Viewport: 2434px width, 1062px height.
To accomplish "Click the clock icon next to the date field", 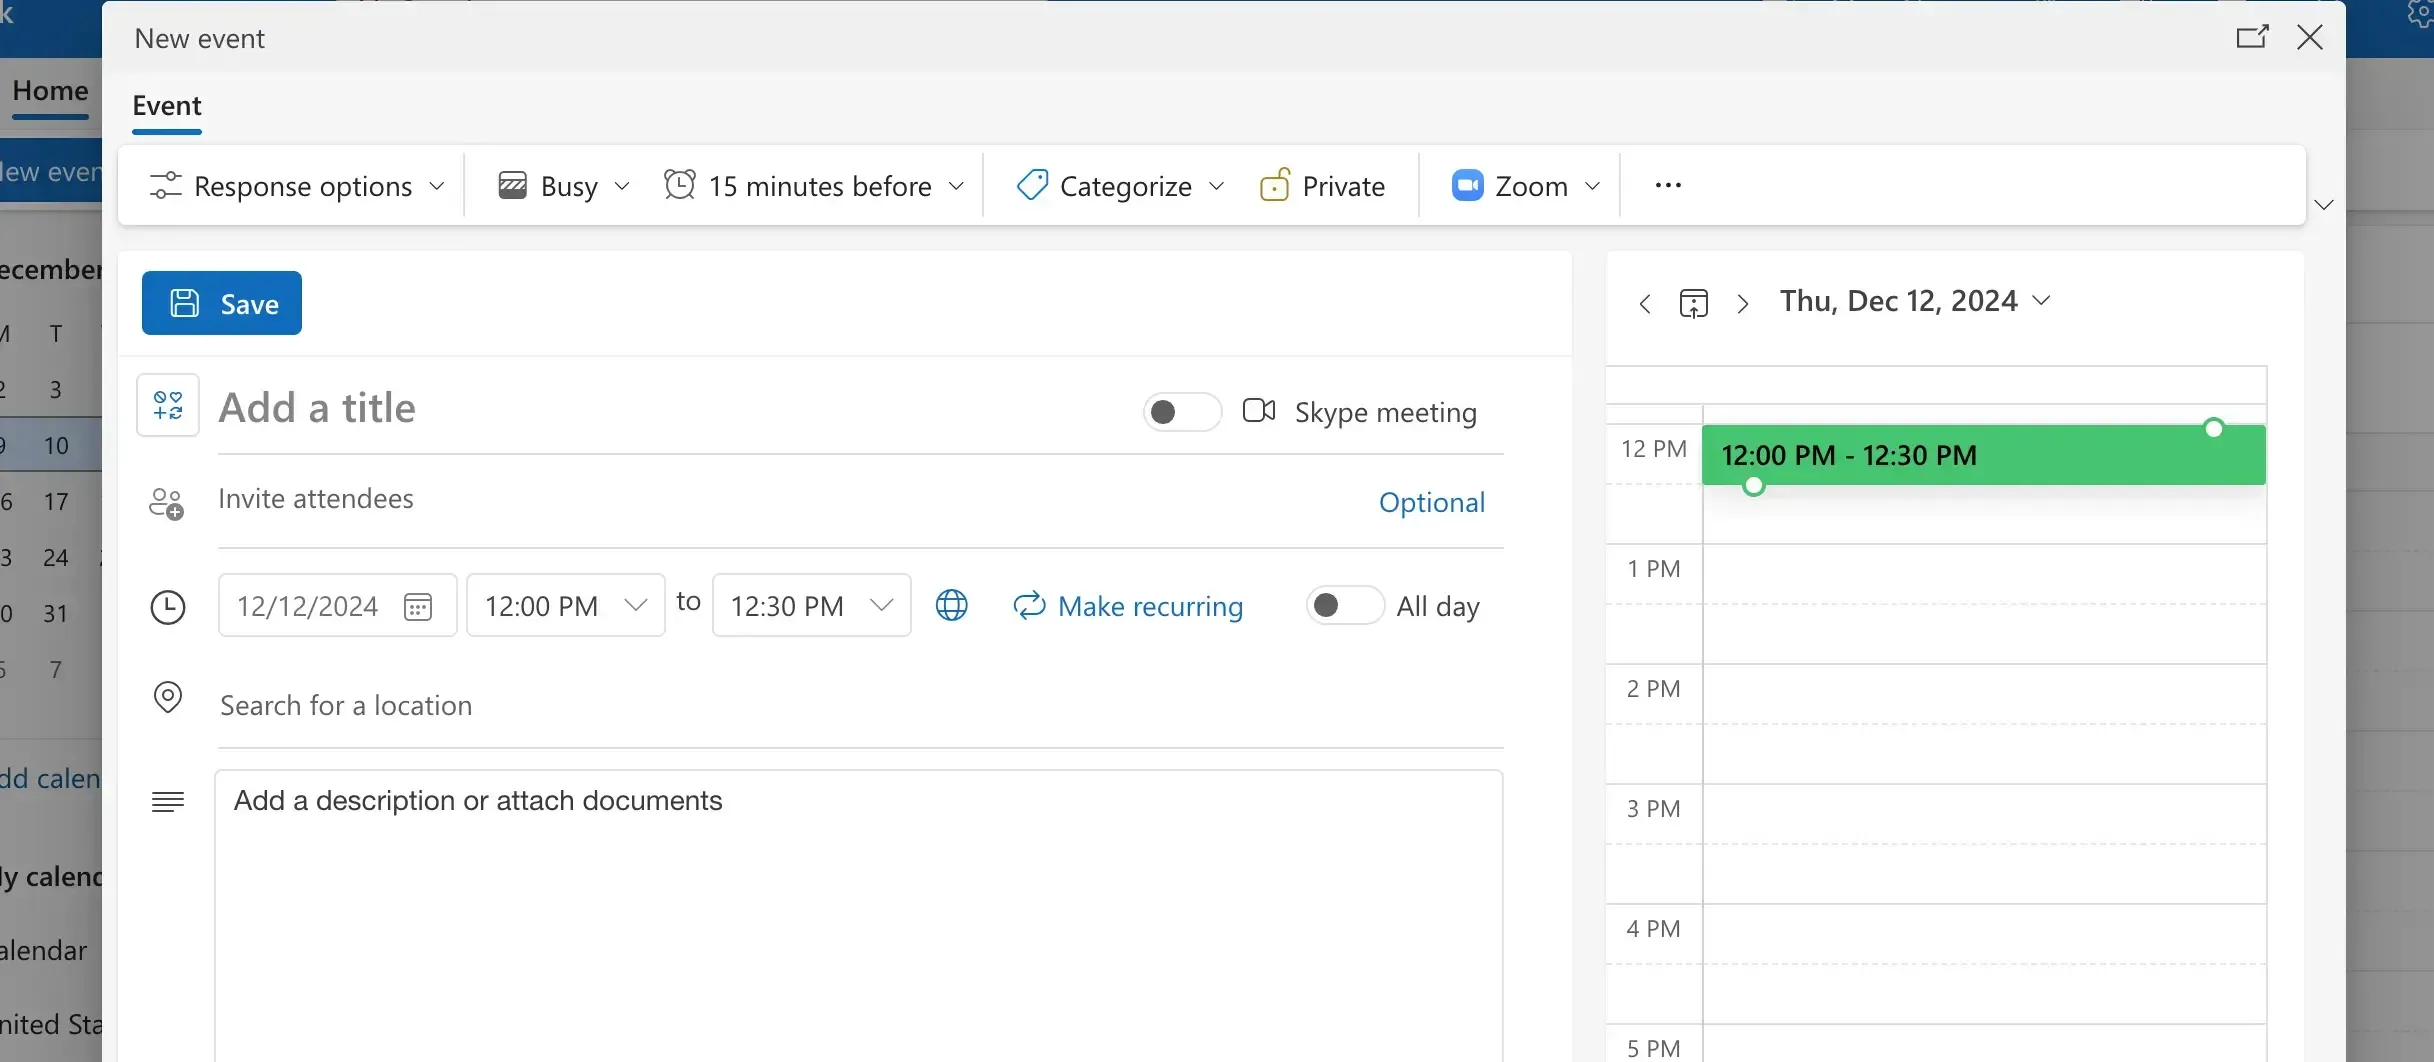I will pyautogui.click(x=167, y=606).
